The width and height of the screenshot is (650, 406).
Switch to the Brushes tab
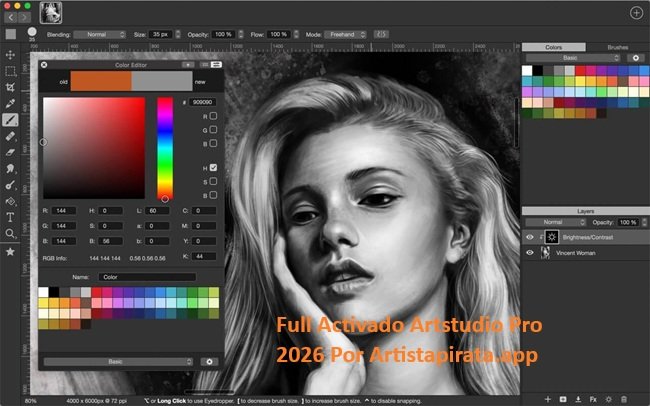(x=618, y=47)
